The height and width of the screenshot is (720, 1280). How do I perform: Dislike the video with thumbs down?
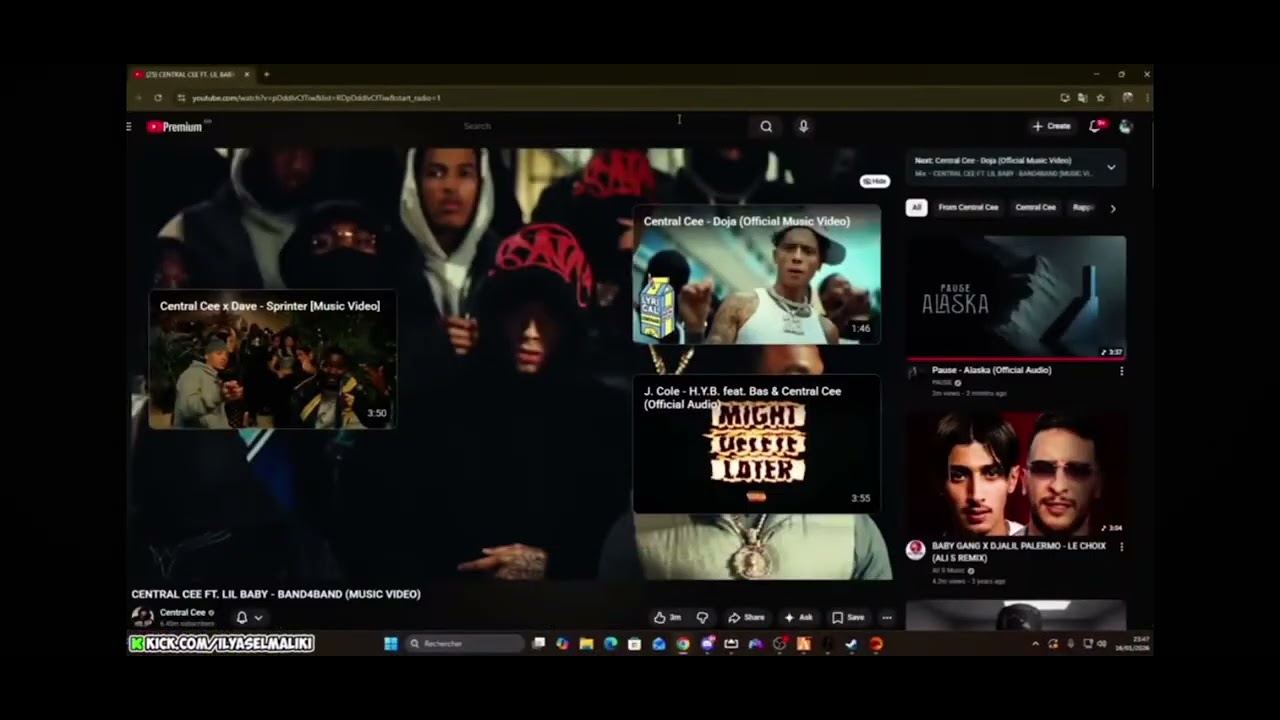tap(702, 617)
